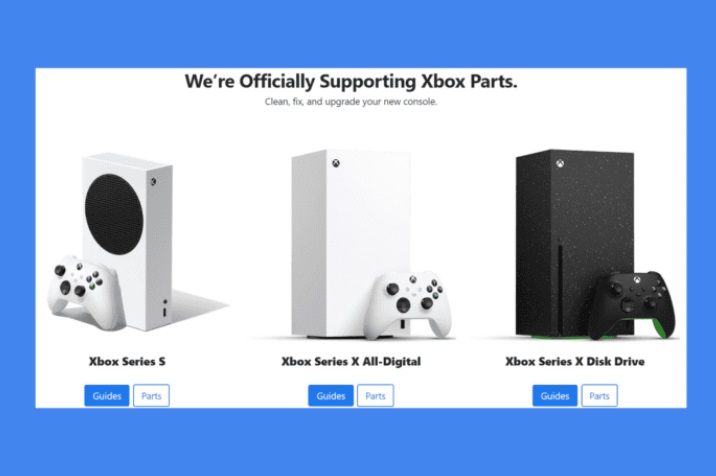The width and height of the screenshot is (716, 476).
Task: Open Guides for Xbox Series S
Action: pos(107,396)
